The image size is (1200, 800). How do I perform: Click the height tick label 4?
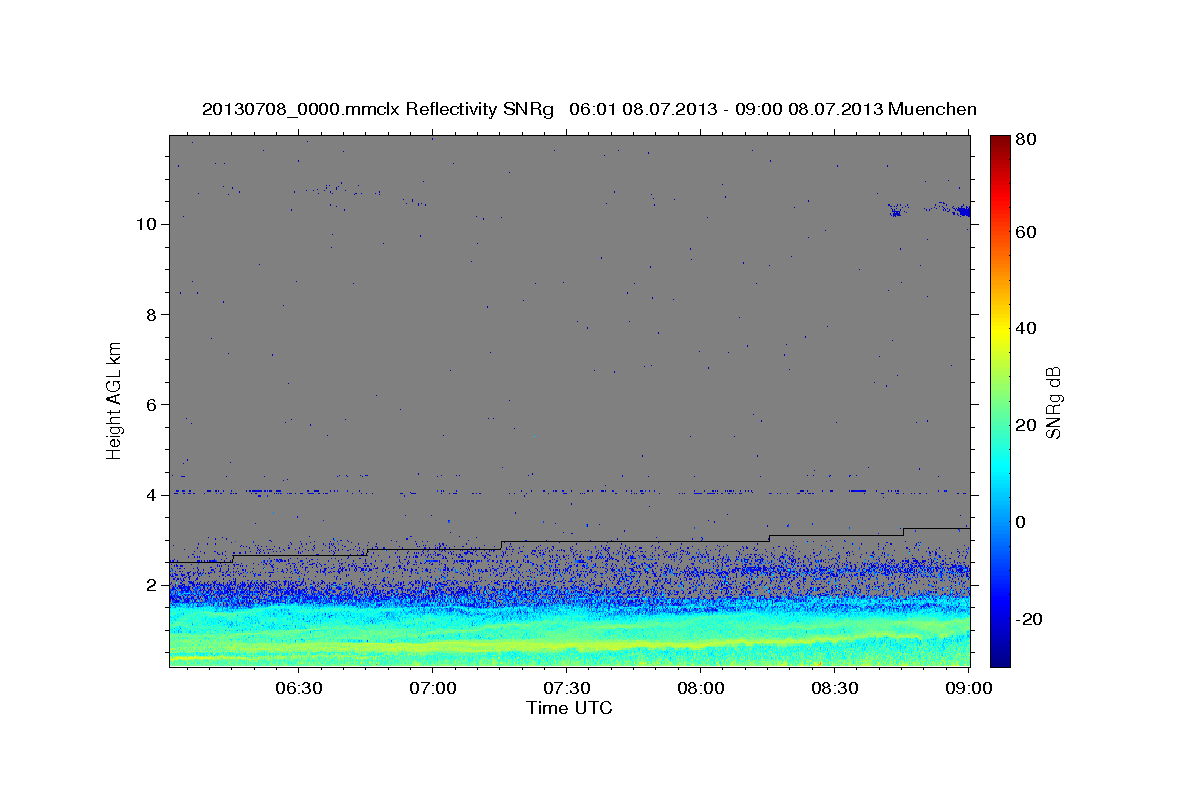coord(153,495)
